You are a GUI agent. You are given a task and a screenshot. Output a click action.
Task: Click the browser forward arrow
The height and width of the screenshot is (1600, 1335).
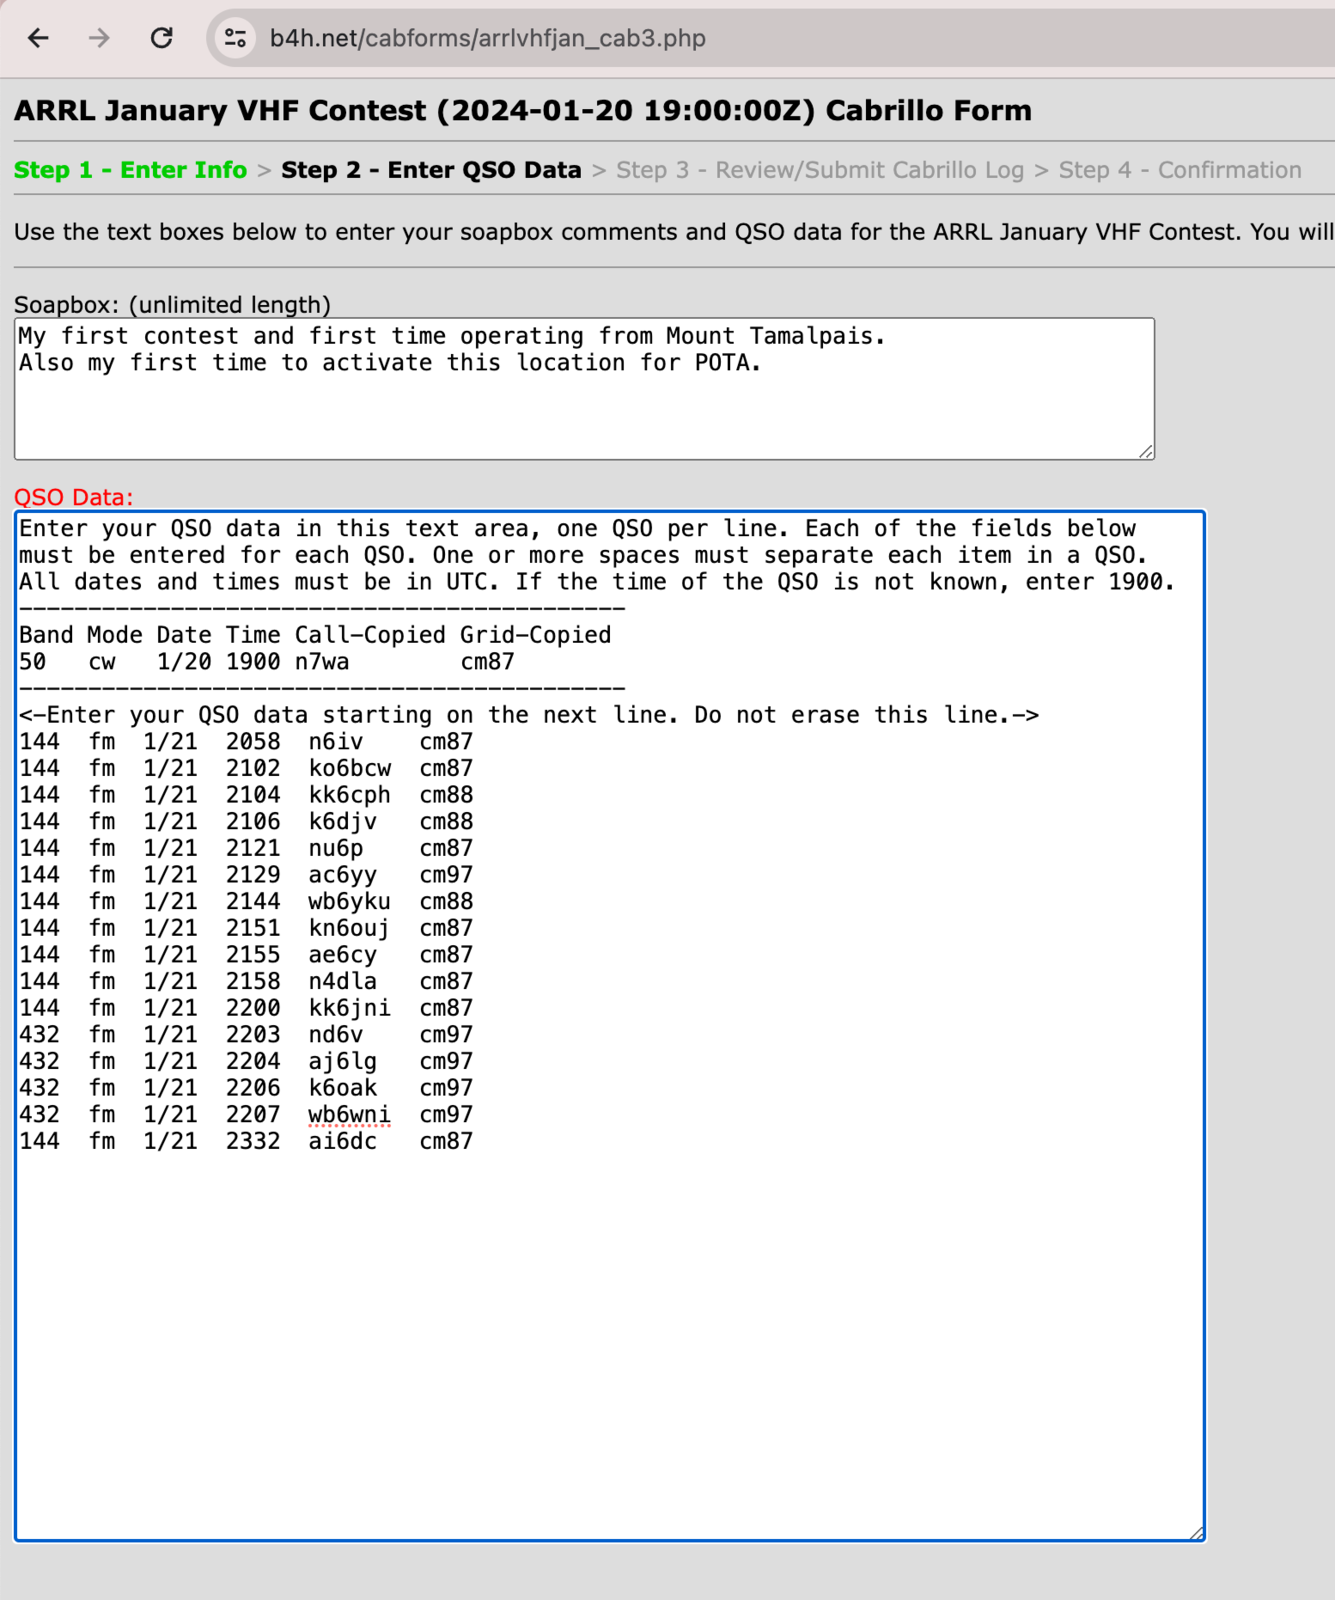point(99,38)
